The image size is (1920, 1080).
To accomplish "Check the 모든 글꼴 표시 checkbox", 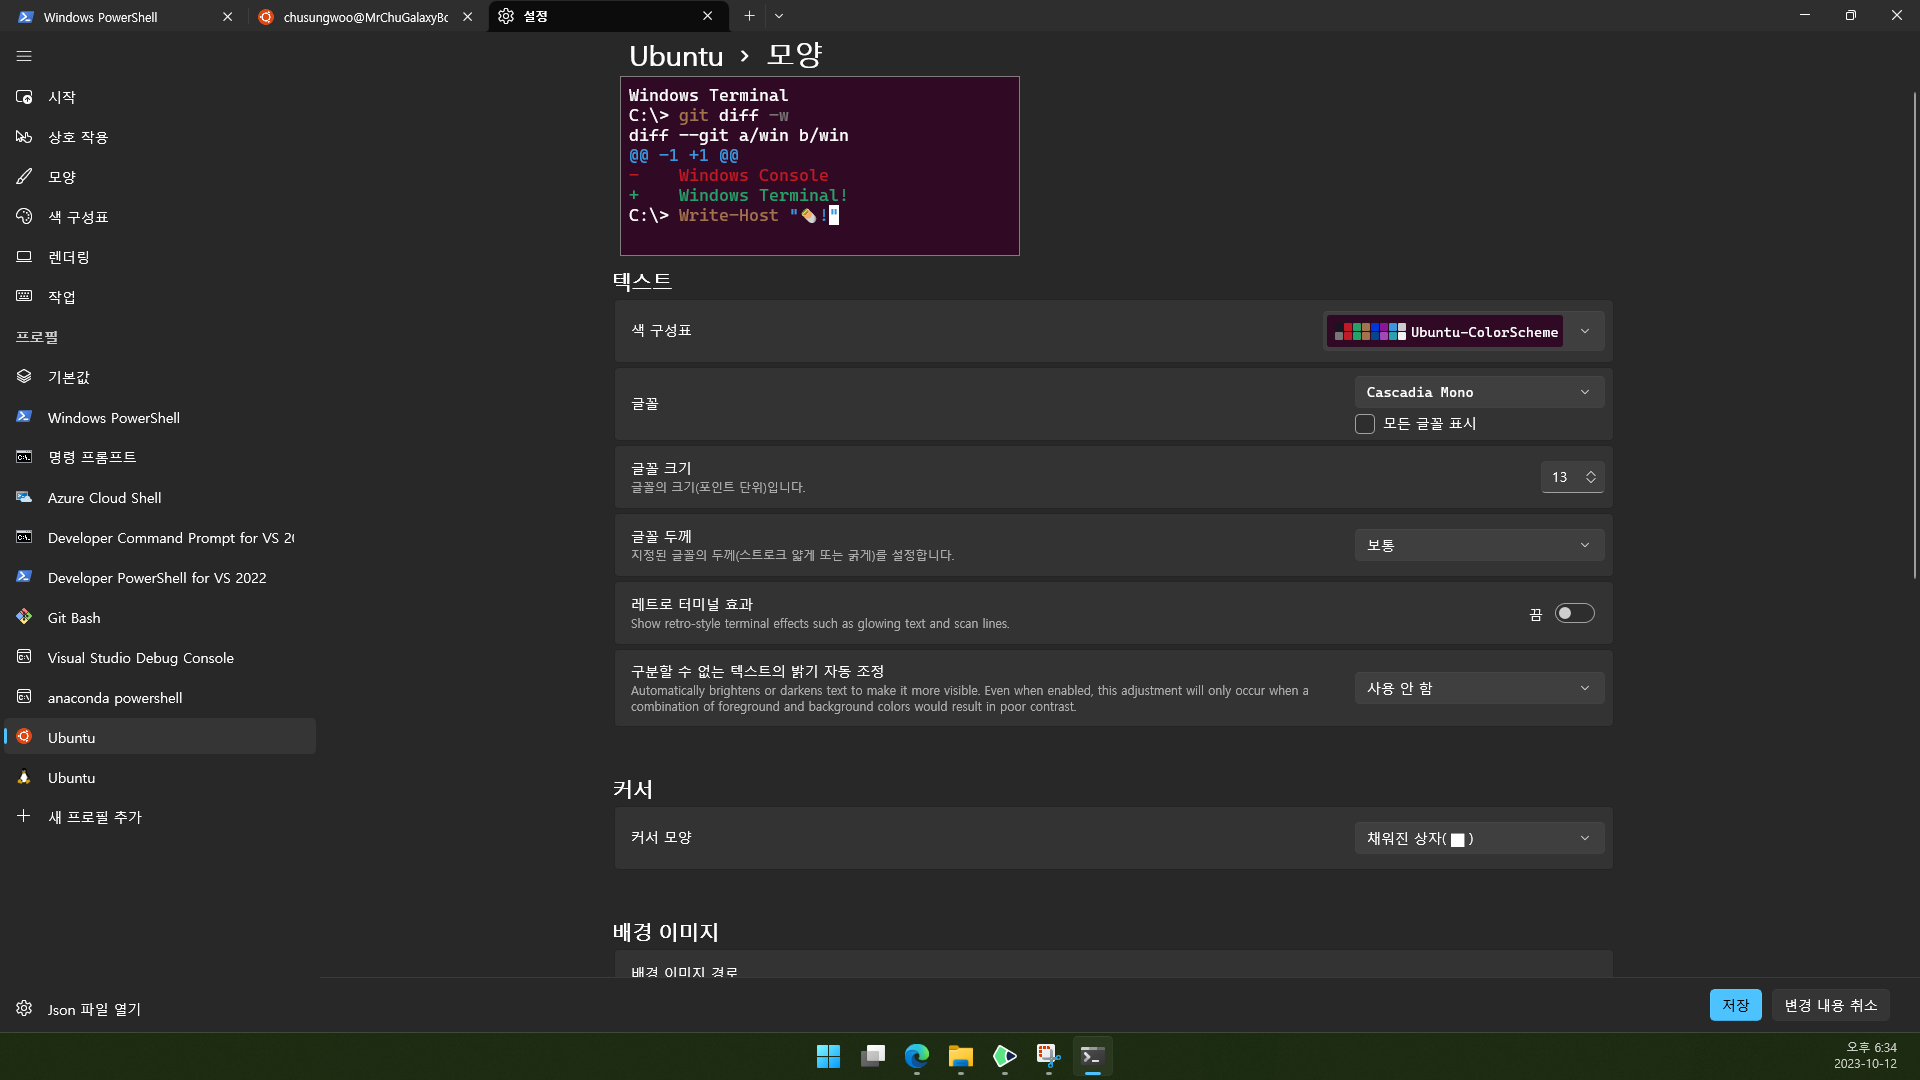I will pos(1365,424).
